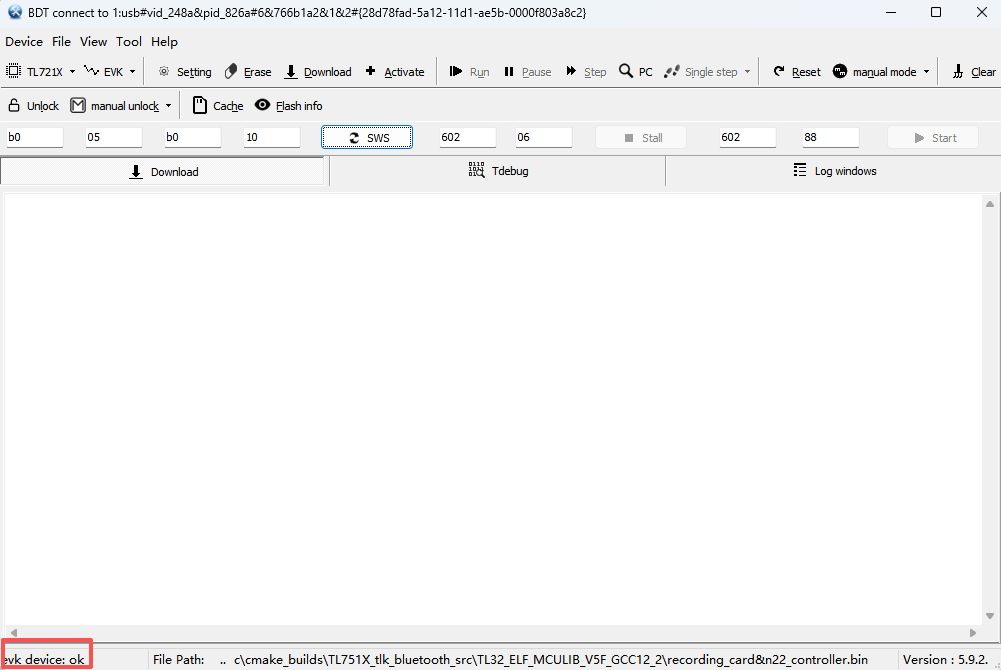Click the input field containing 10
The width and height of the screenshot is (1001, 670).
[x=272, y=137]
